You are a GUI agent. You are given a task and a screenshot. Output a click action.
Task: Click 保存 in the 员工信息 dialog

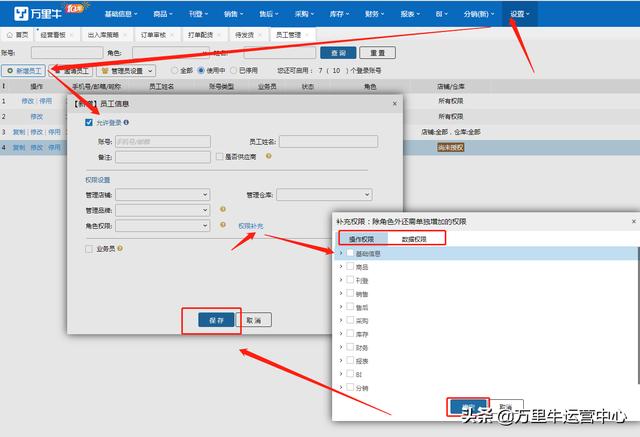(216, 320)
